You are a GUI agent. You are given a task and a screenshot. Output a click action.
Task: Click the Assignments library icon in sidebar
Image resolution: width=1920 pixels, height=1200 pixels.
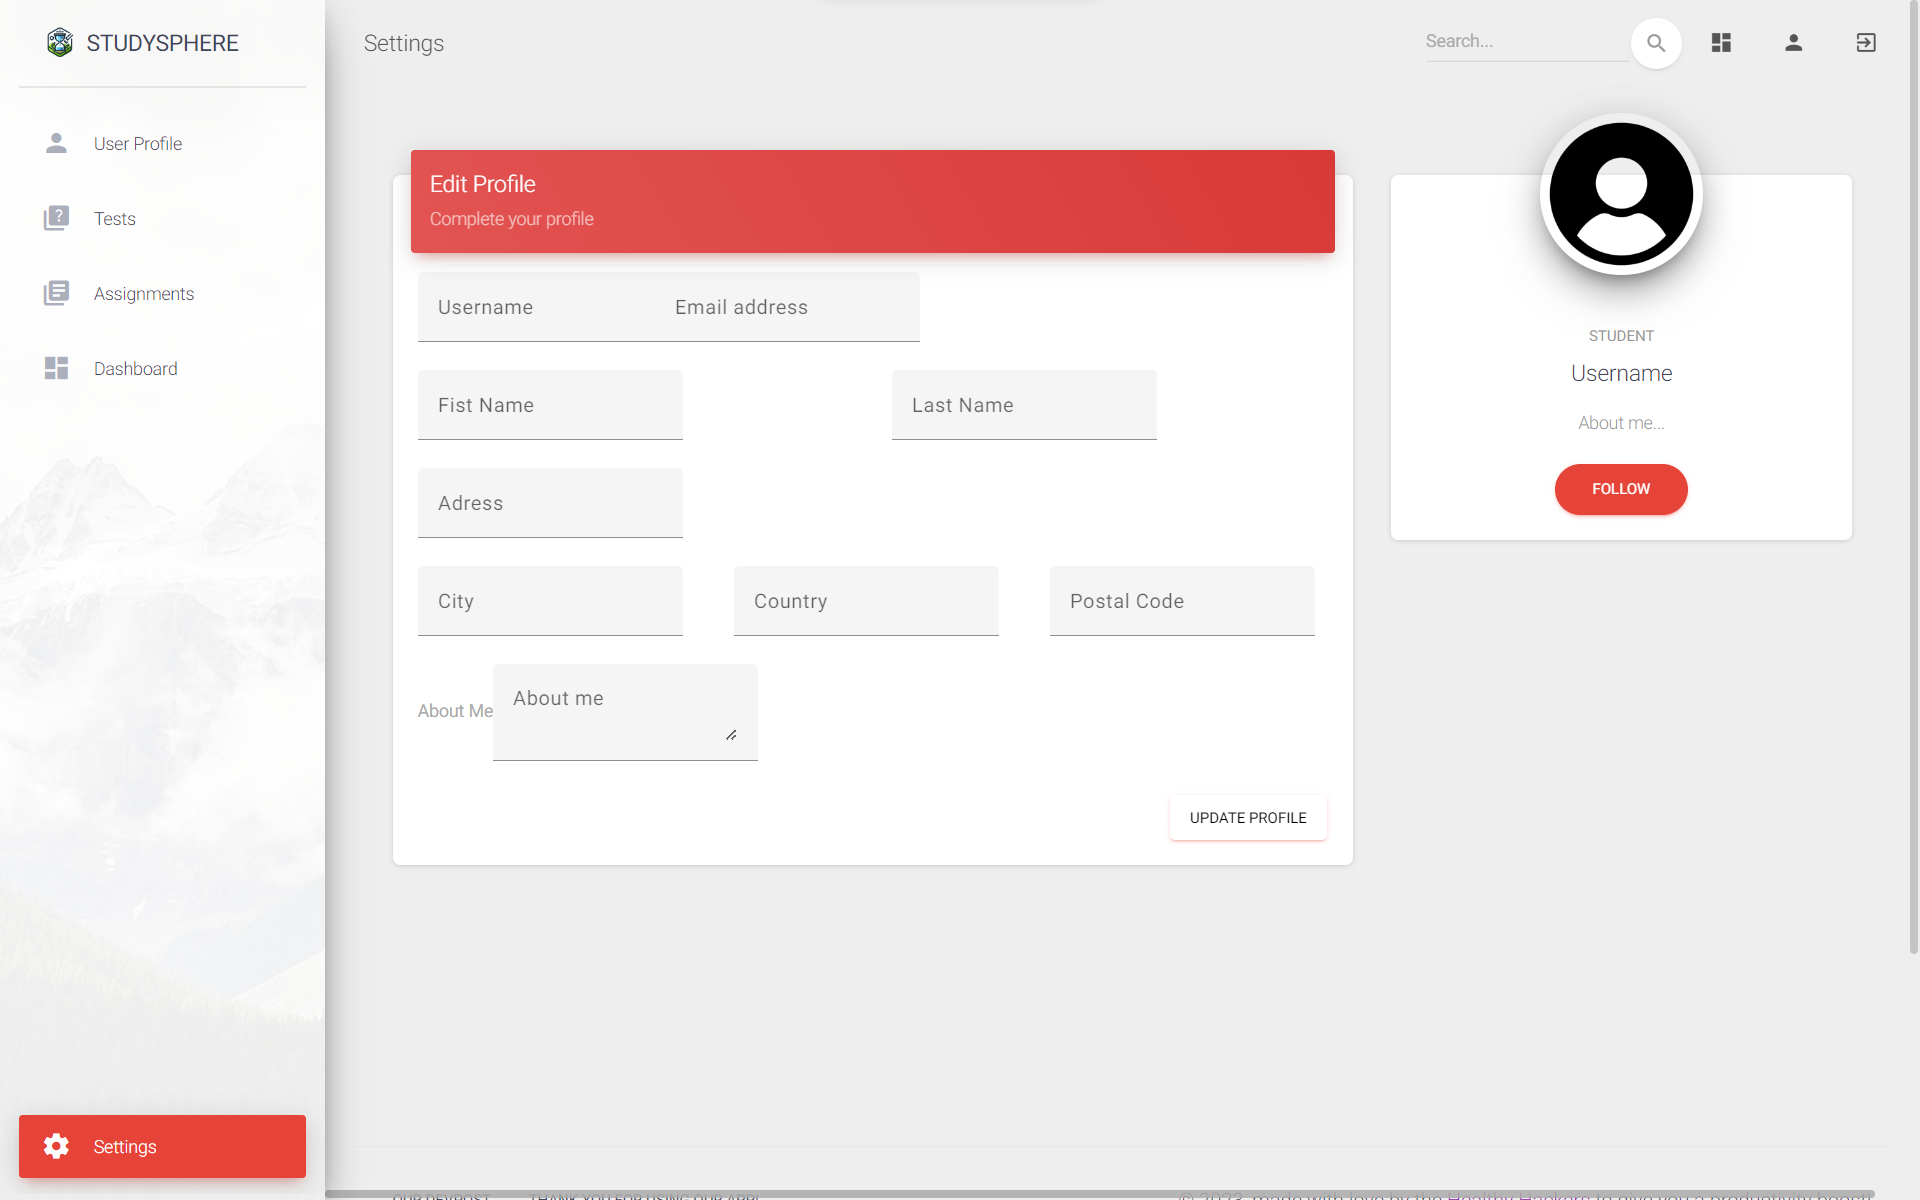click(x=56, y=293)
